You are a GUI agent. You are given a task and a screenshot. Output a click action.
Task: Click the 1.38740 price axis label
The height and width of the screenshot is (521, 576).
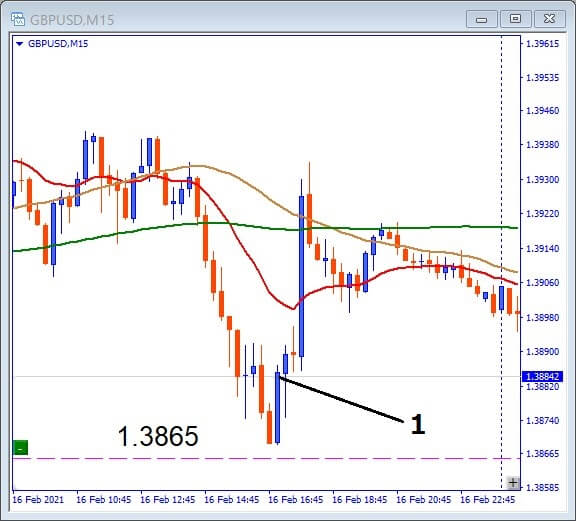(543, 421)
